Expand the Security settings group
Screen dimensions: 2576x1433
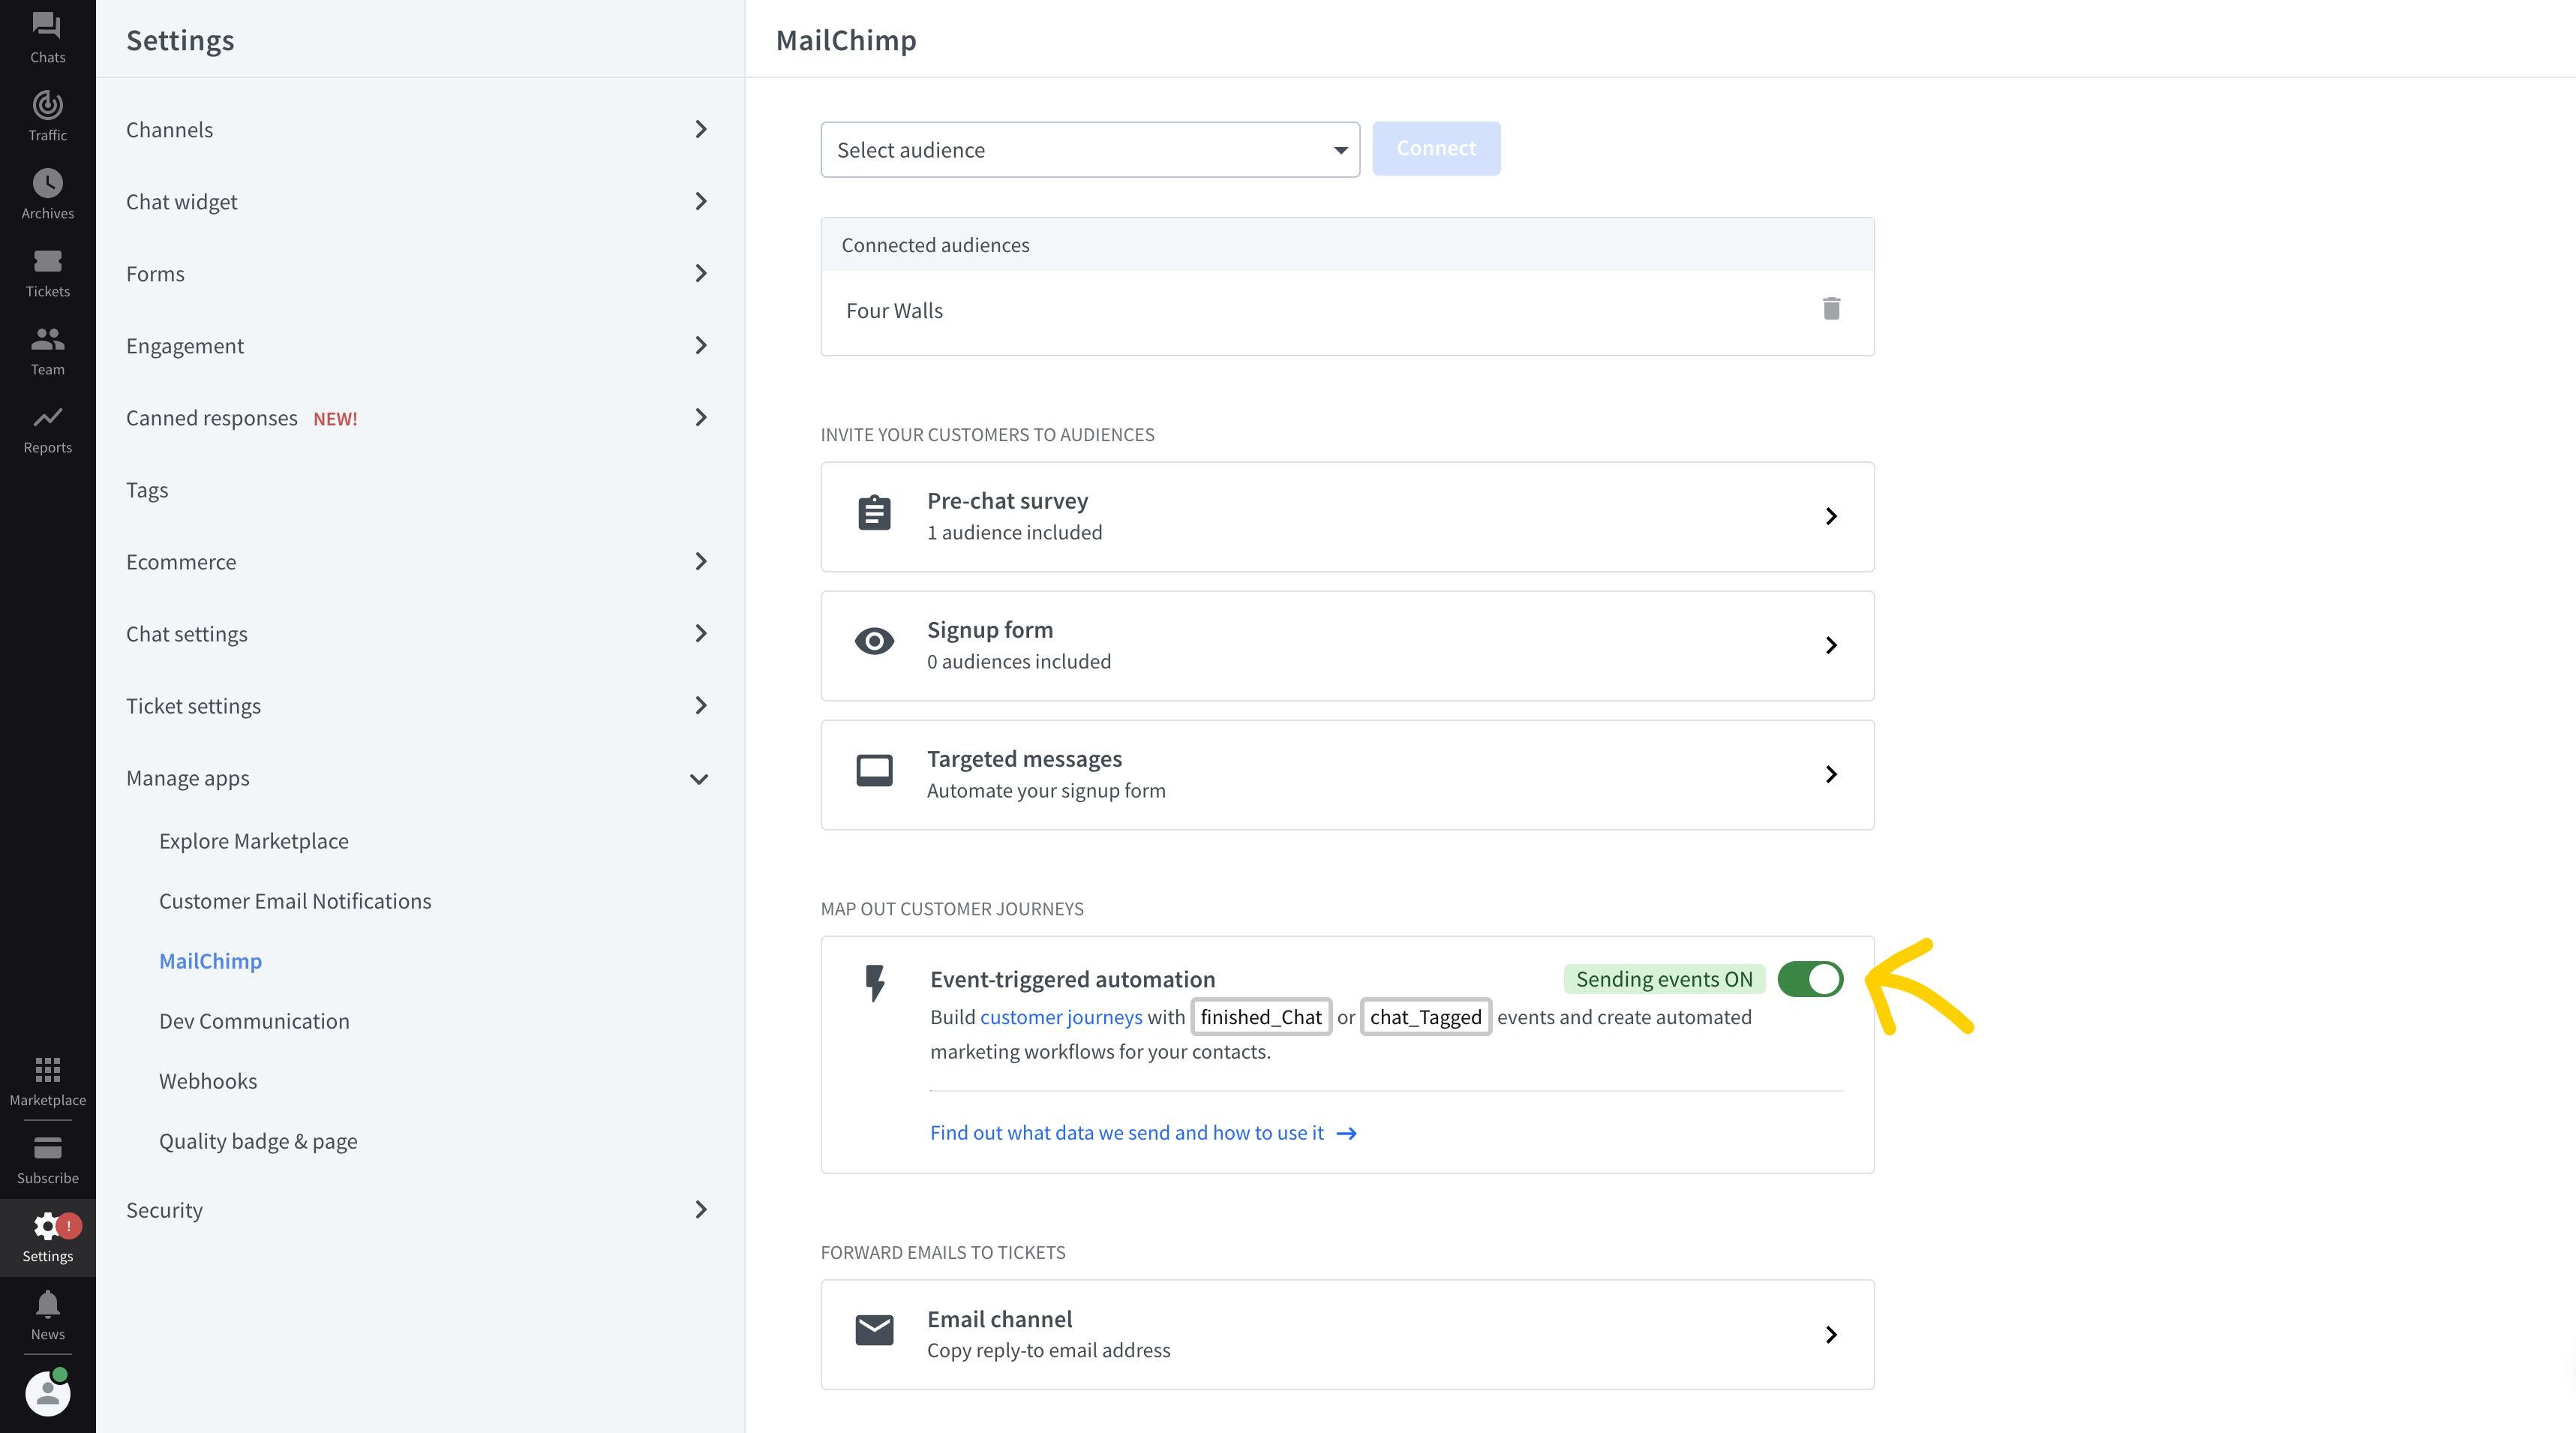coord(699,1210)
